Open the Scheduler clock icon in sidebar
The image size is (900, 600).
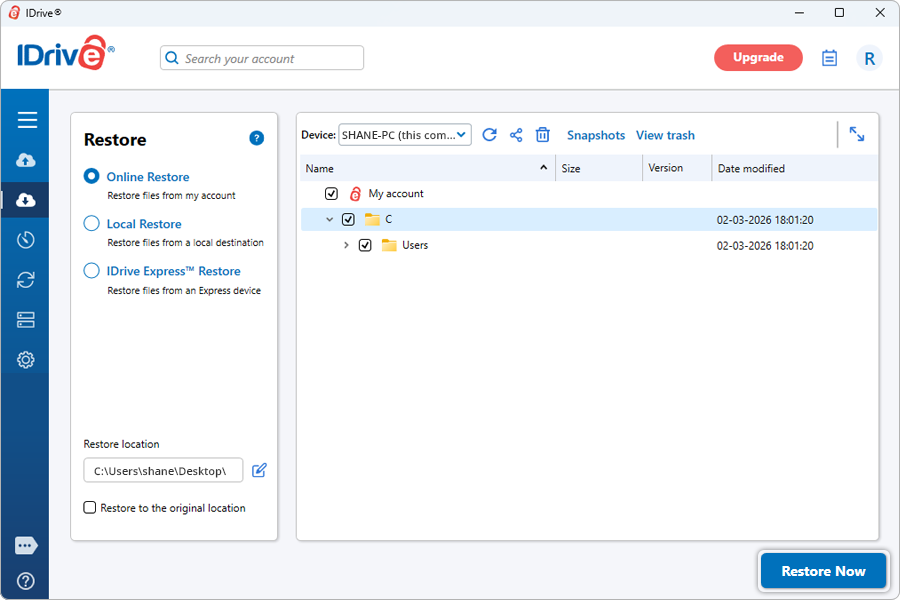coord(26,240)
